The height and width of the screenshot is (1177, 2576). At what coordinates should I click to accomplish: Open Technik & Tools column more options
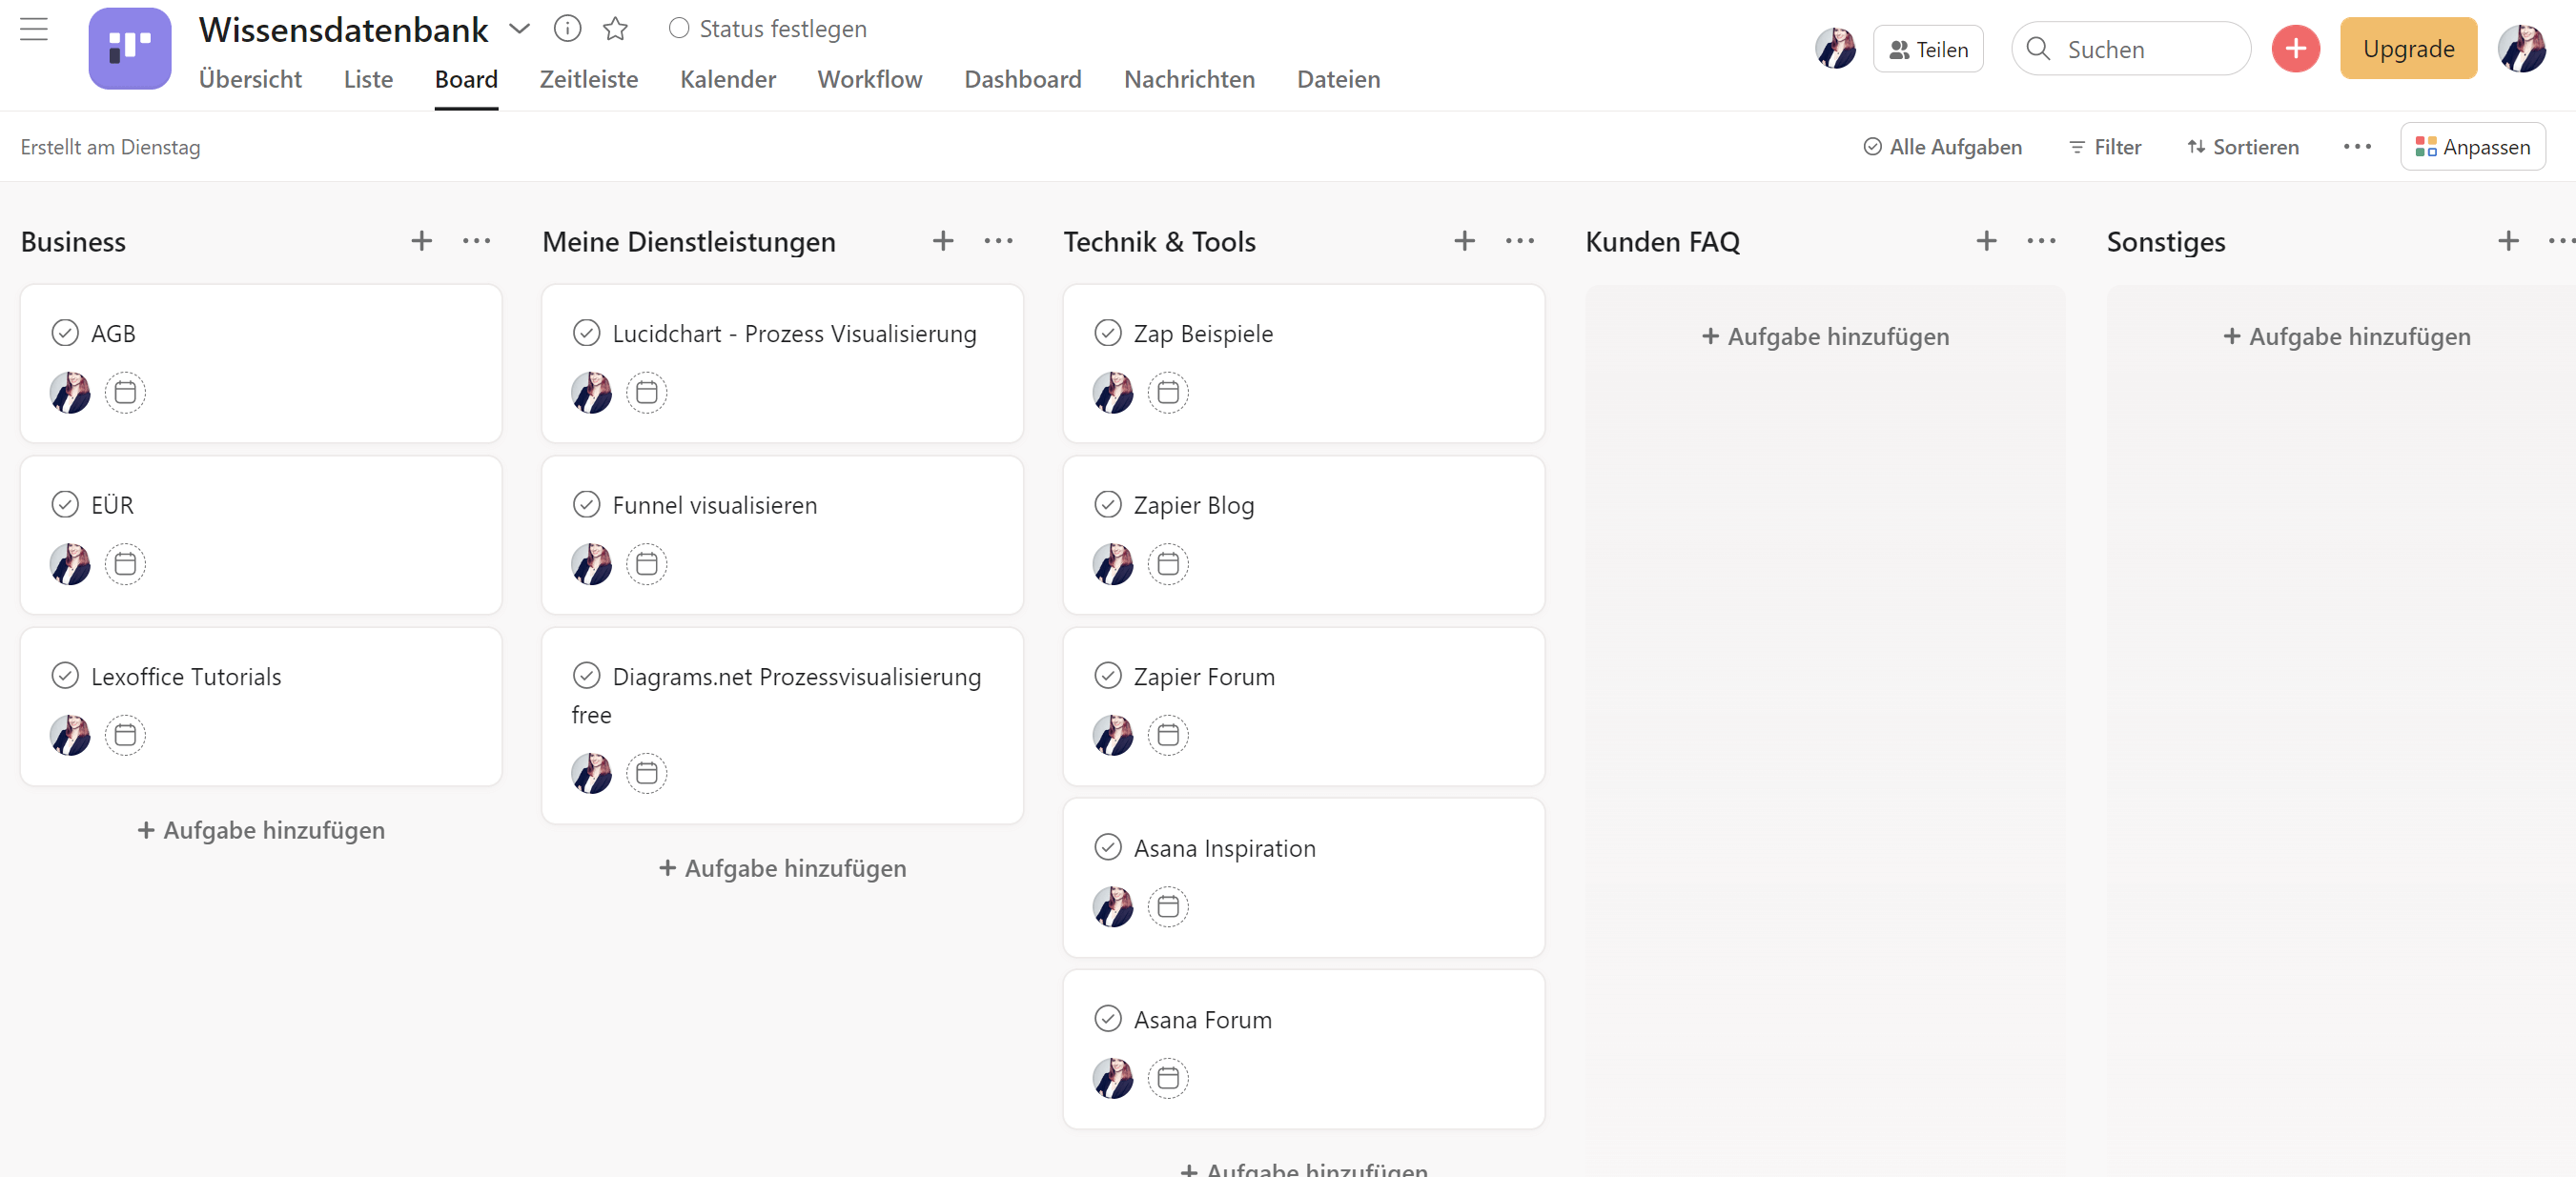click(x=1520, y=241)
